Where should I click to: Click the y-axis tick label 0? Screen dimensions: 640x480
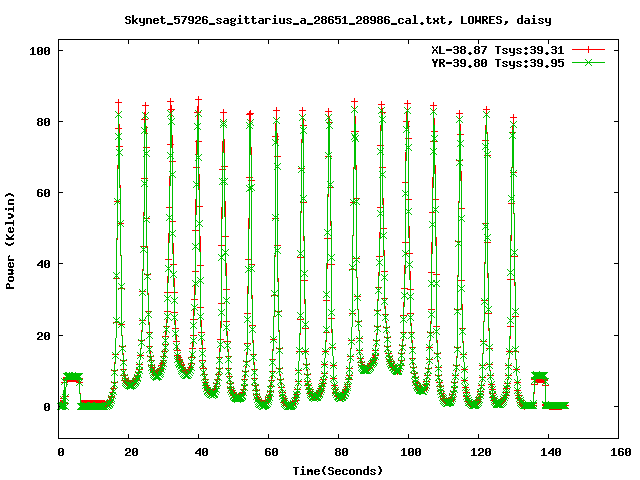(x=47, y=407)
